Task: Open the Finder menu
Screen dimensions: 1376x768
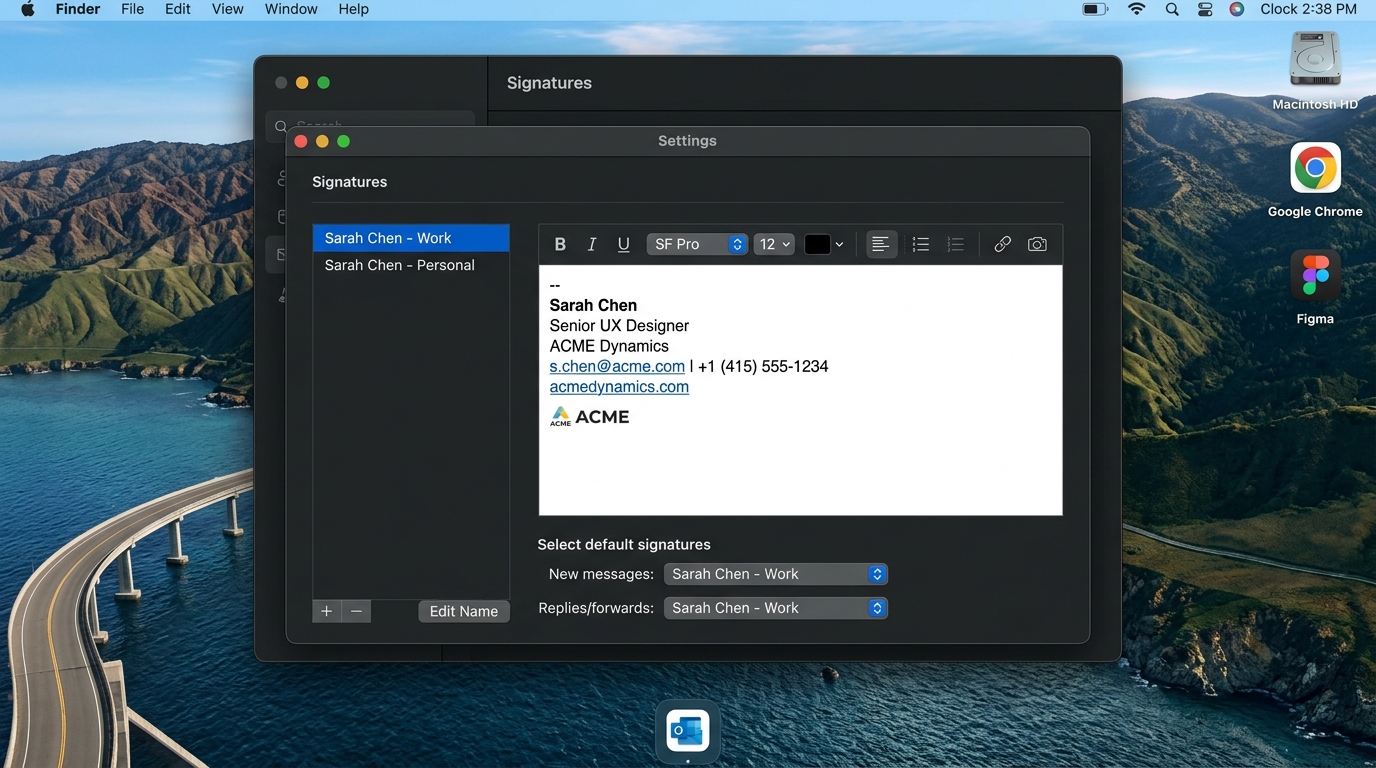Action: coord(78,9)
